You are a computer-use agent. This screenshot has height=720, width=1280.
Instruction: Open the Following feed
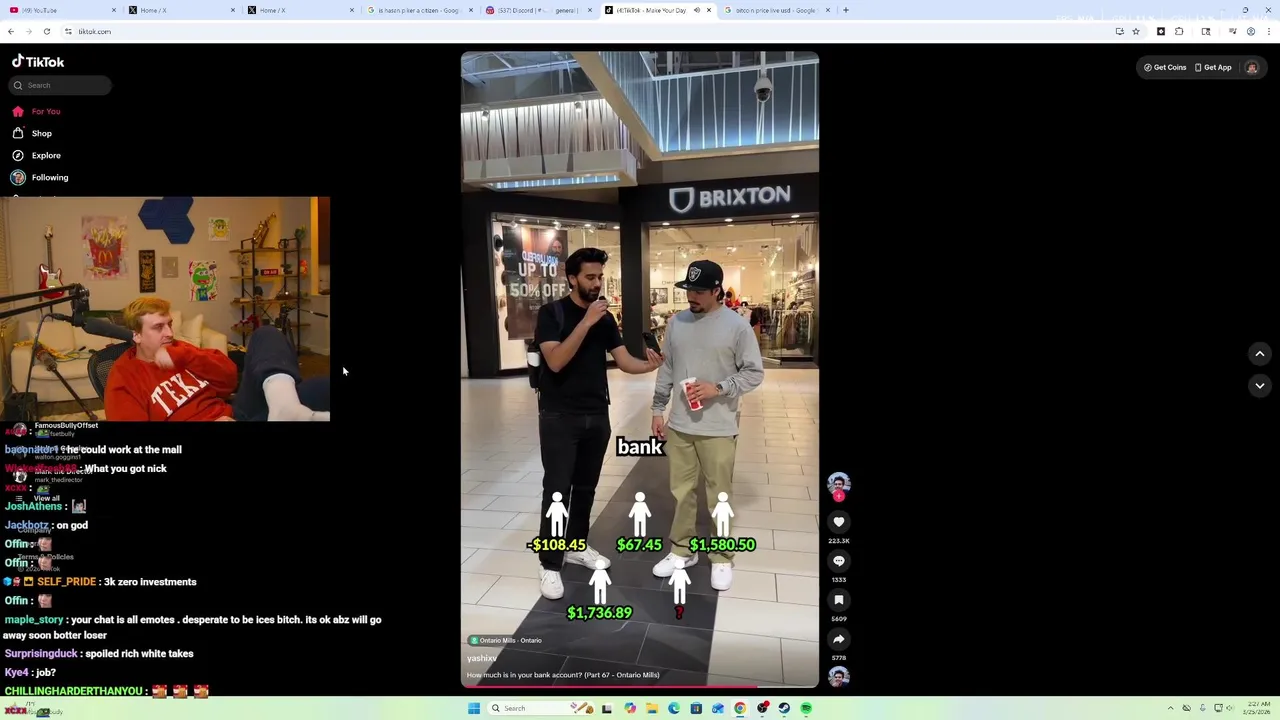pos(40,177)
